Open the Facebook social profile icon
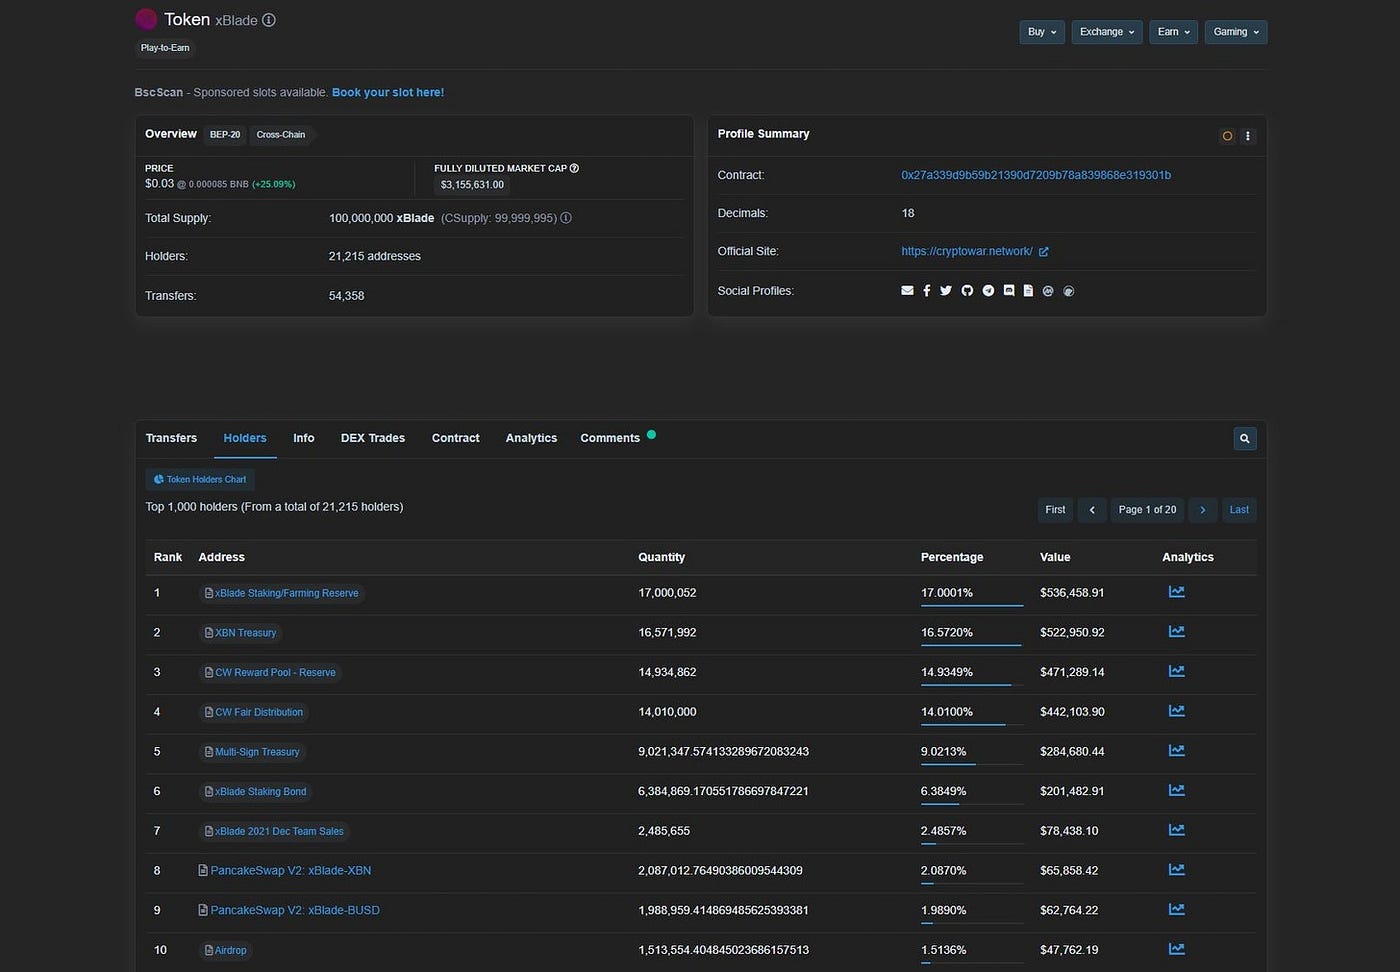Screen dimensions: 1400x972 point(927,291)
